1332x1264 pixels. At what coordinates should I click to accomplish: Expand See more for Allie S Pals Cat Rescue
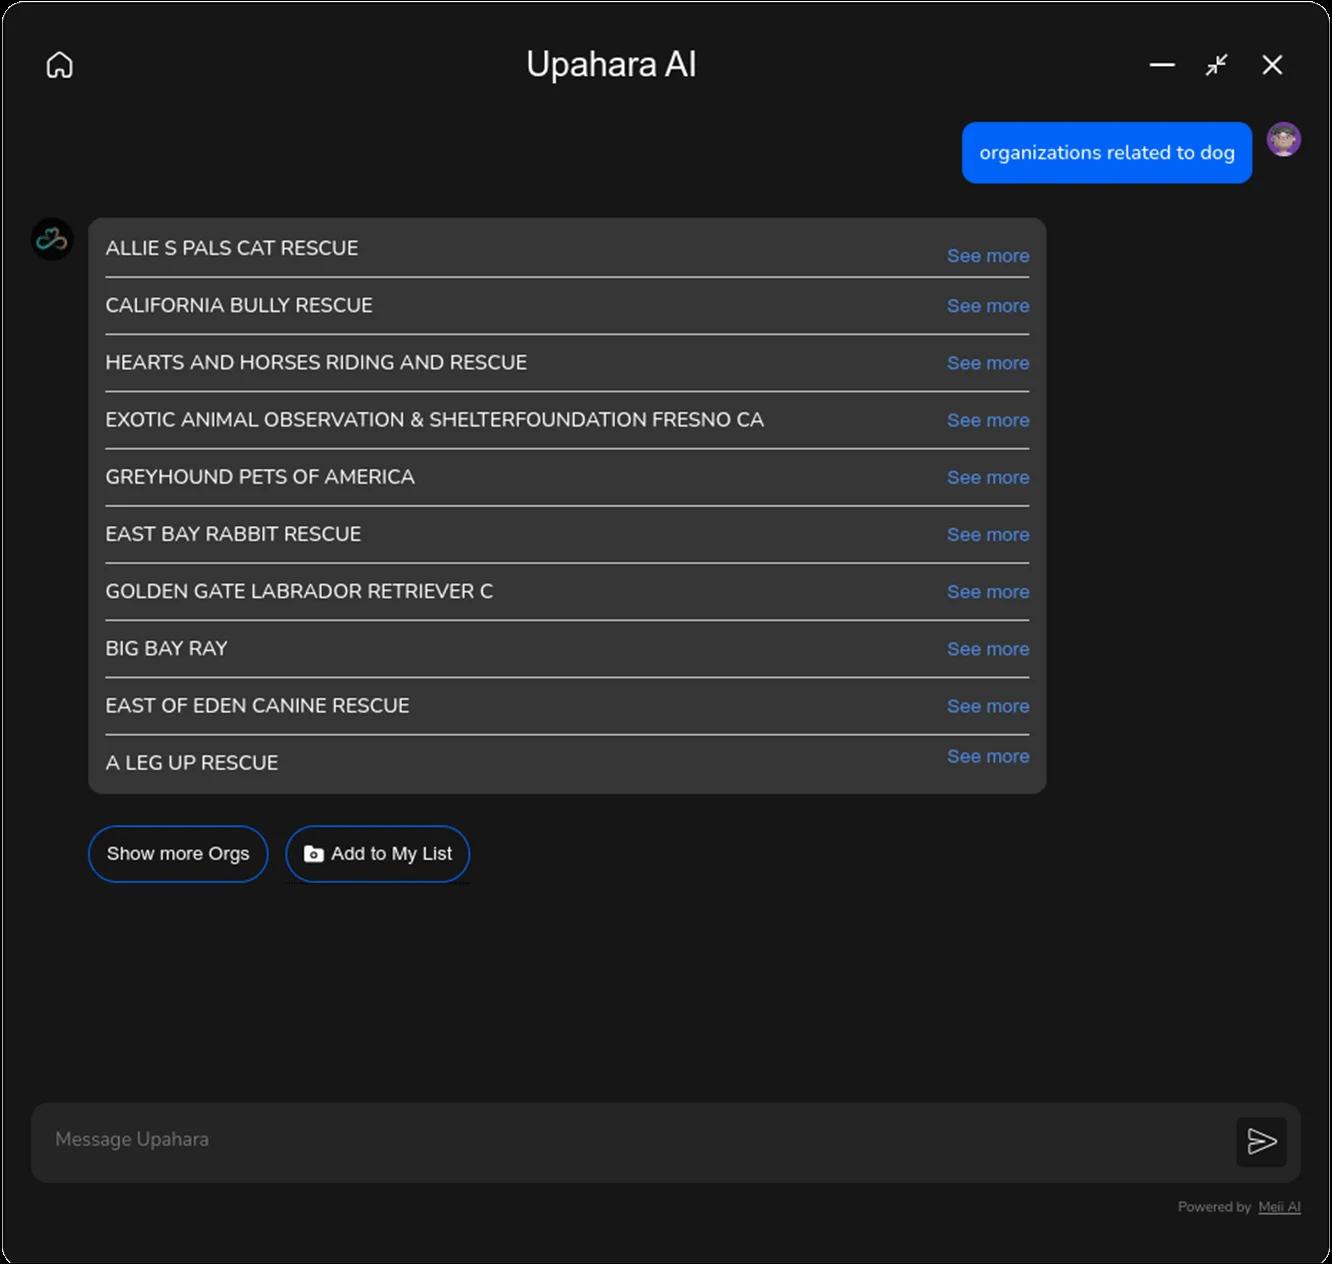point(987,256)
